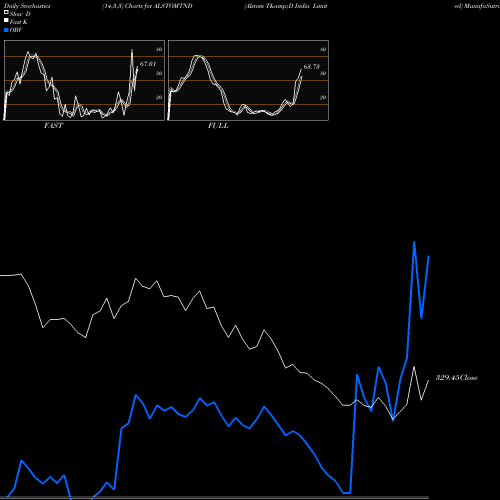Click the FULL stochastic chart thumbnail
Screen dimensions: 500x500
point(248,80)
